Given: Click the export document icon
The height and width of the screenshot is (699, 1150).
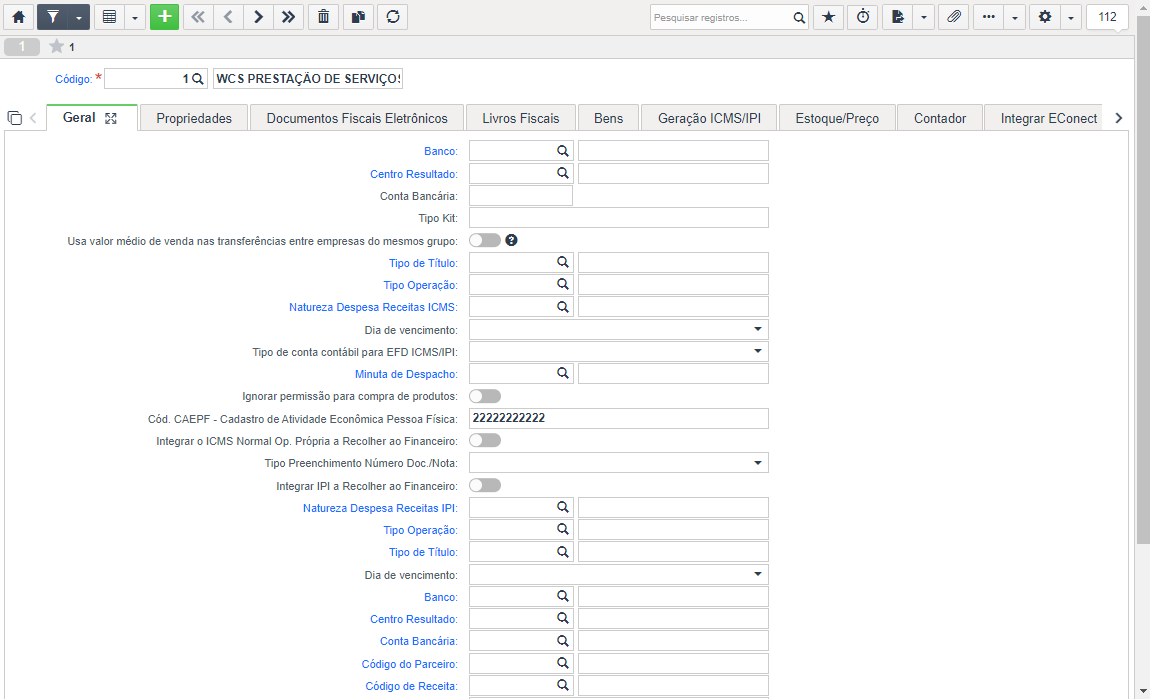Looking at the screenshot, I should (x=898, y=17).
